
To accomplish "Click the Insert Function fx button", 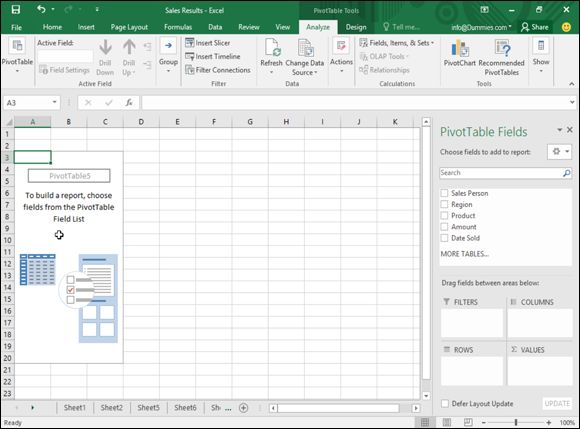I will 129,102.
